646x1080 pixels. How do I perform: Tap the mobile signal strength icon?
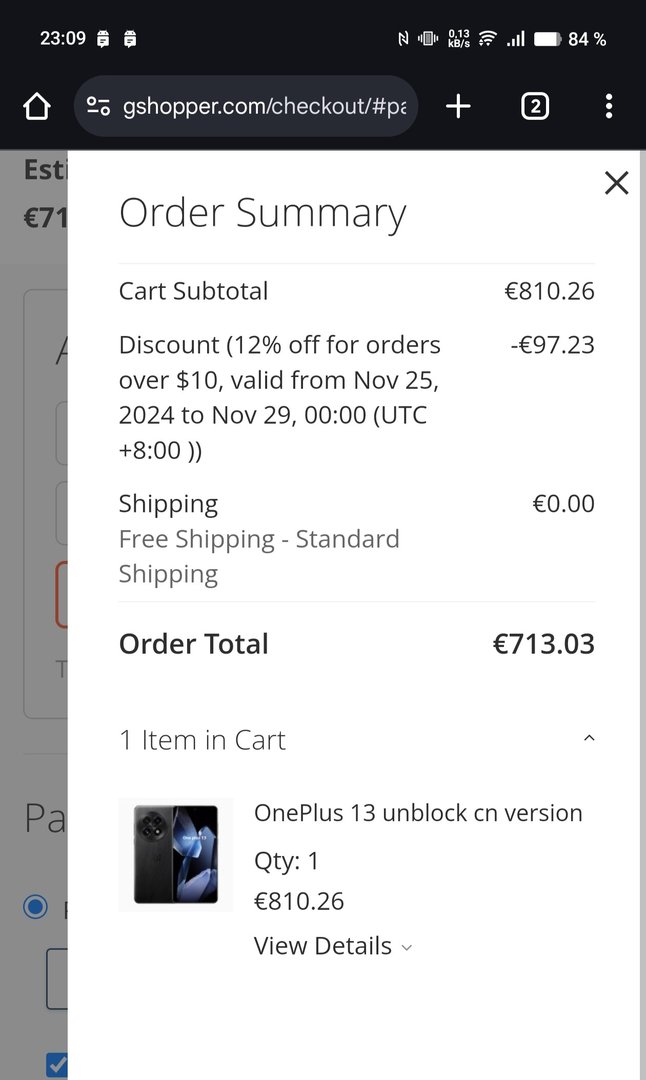click(516, 39)
